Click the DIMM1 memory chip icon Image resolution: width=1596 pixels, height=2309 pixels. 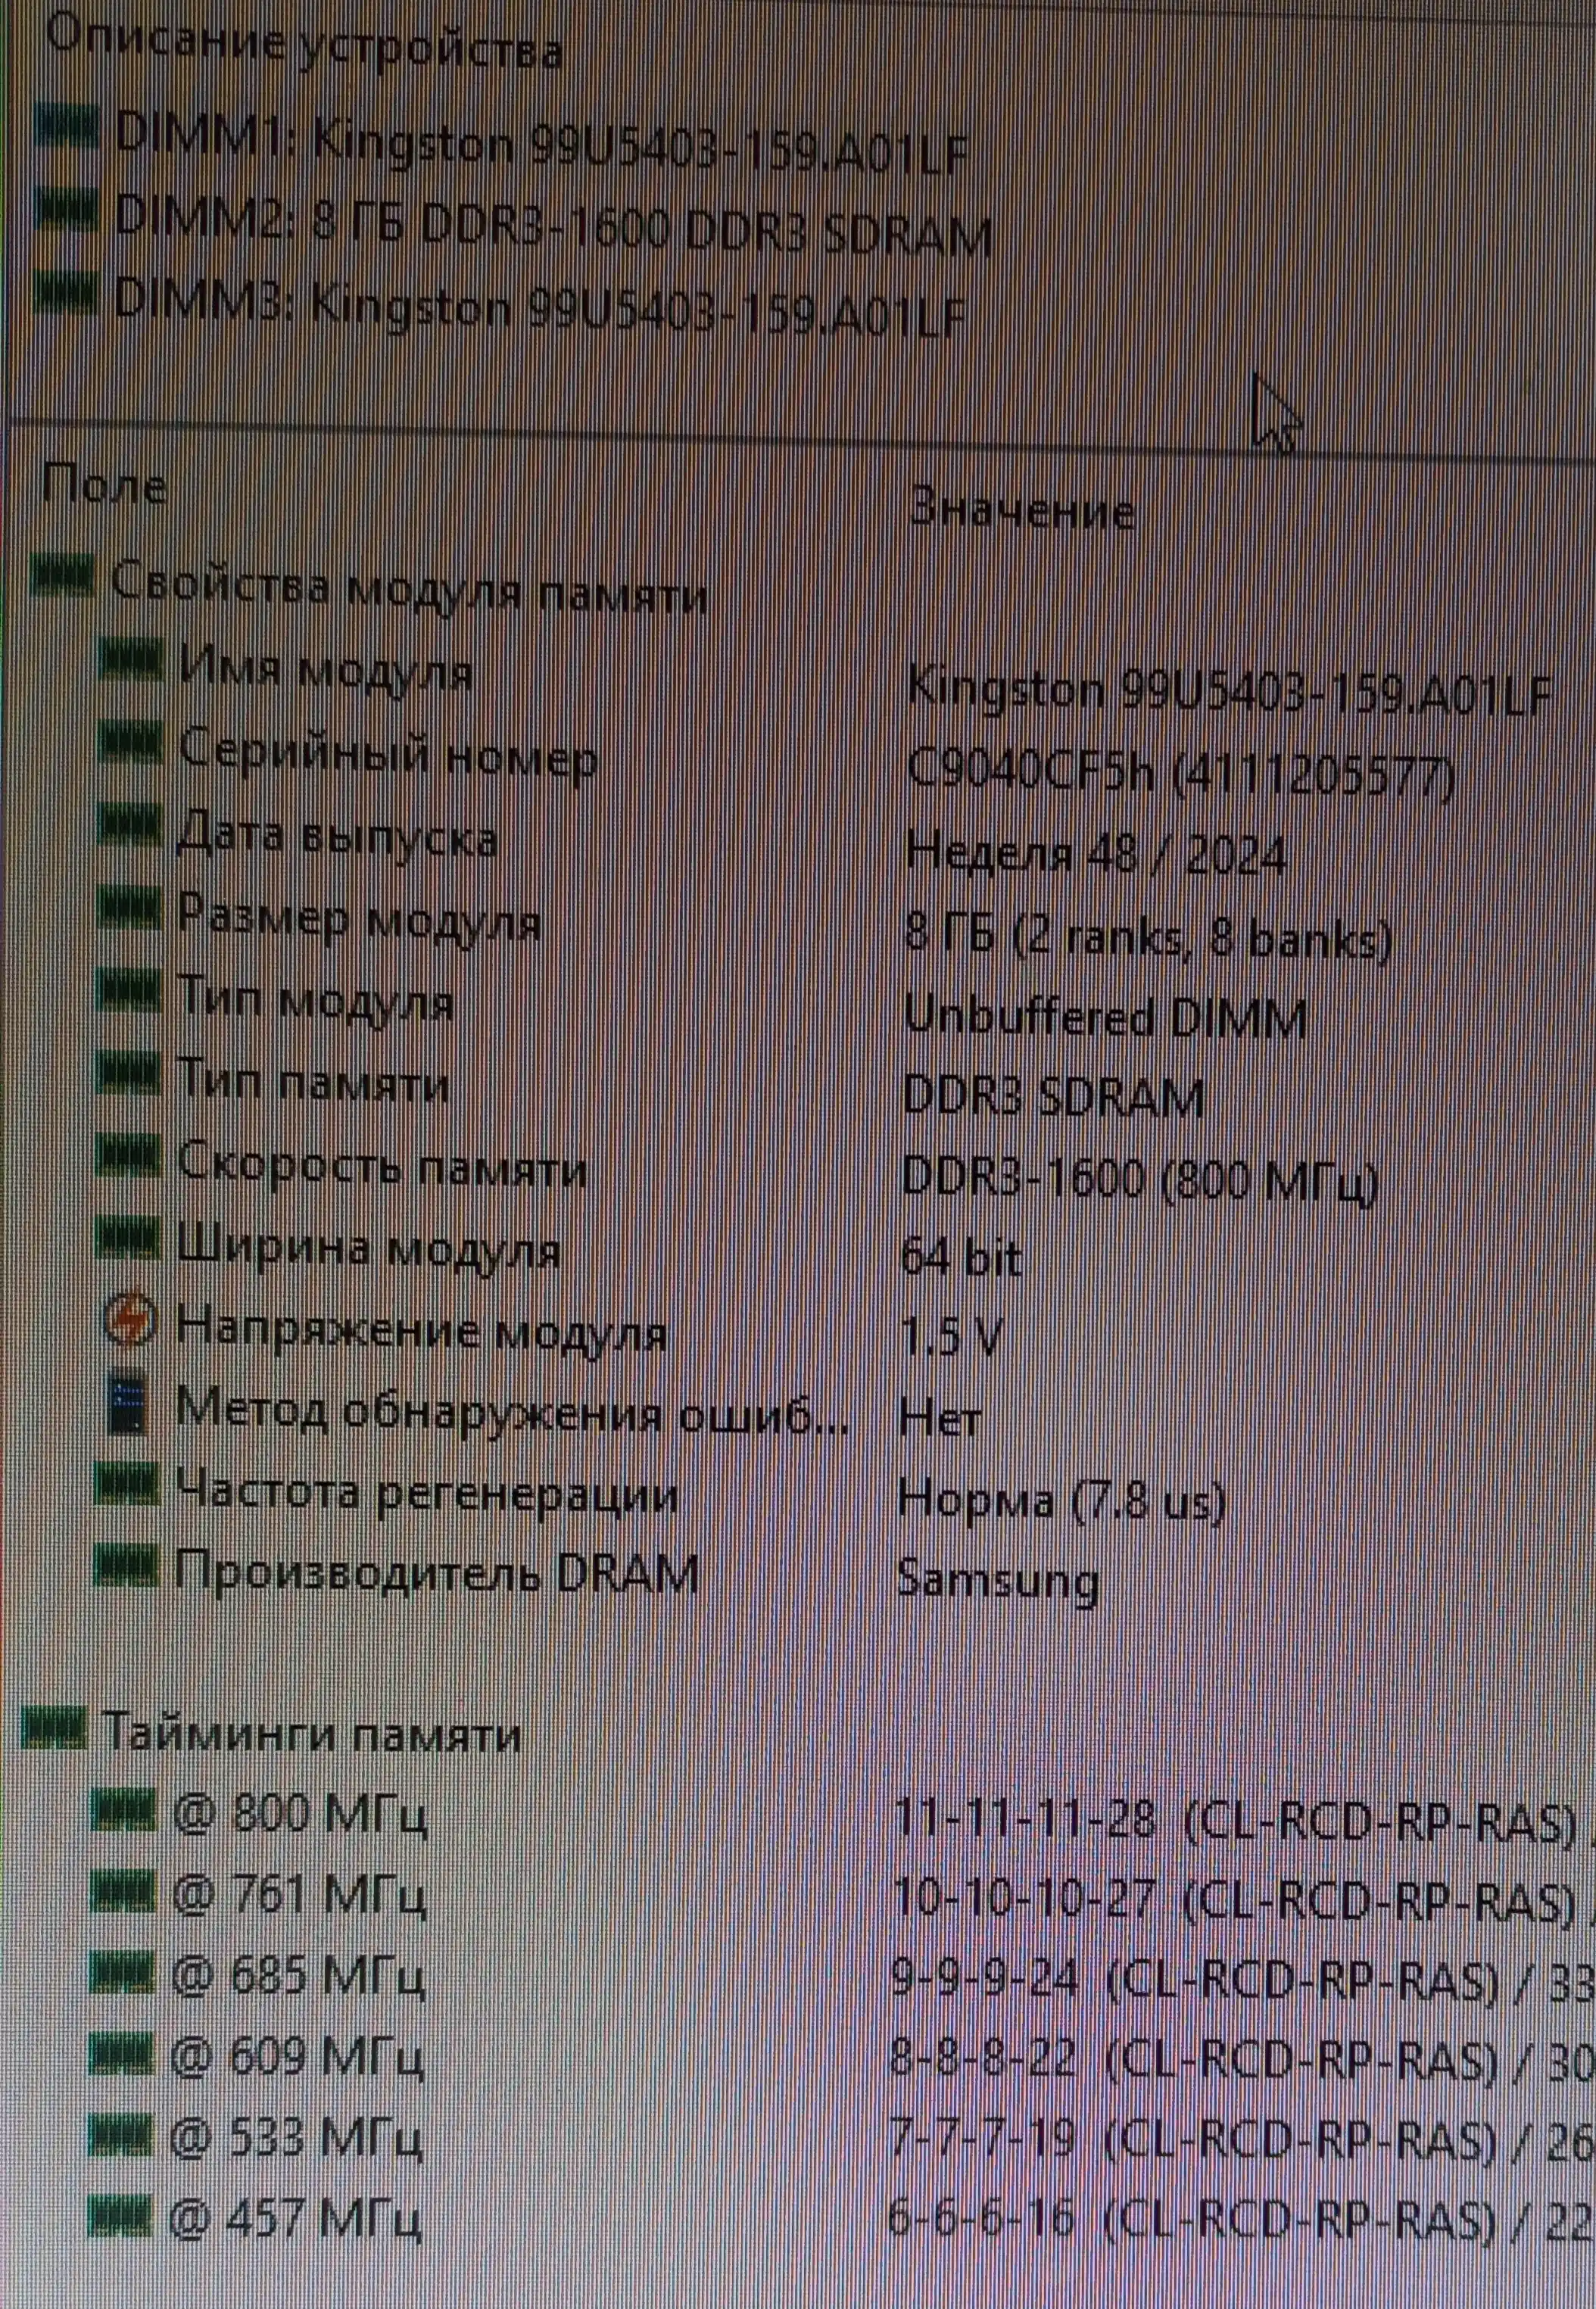click(67, 126)
